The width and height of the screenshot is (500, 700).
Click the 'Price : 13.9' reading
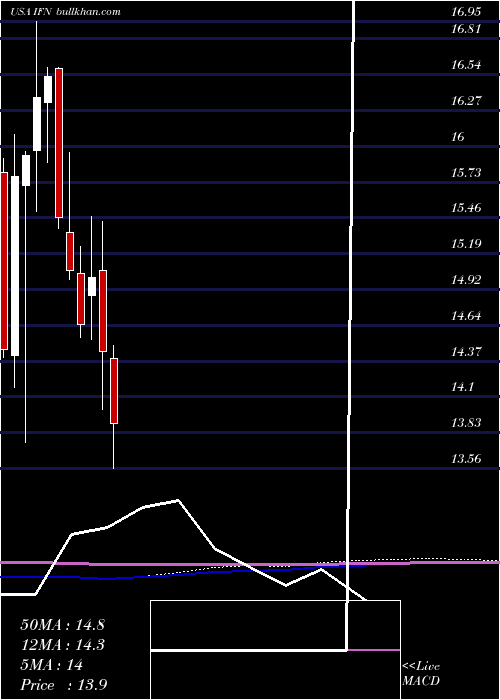coord(63,685)
